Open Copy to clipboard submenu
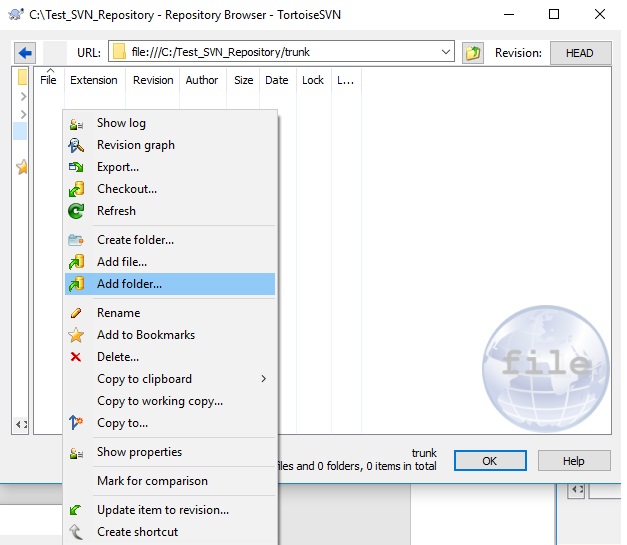Screen dimensions: 627x545 click(x=170, y=379)
